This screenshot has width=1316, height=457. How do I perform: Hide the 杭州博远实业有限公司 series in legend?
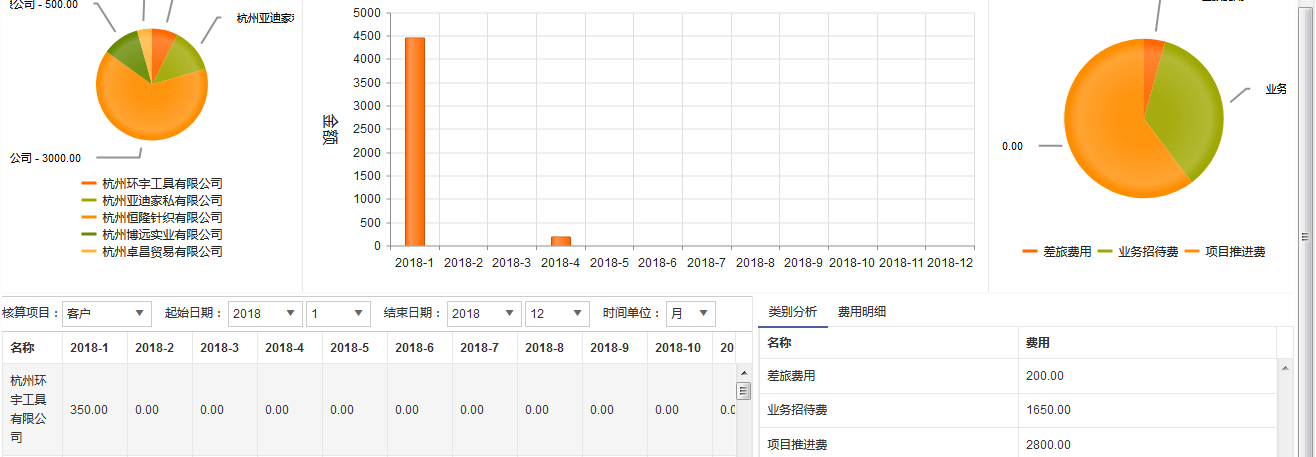[x=161, y=235]
